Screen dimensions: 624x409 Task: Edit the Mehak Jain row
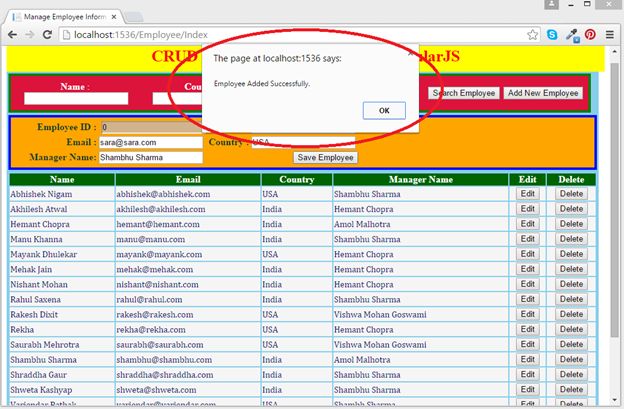tap(528, 269)
